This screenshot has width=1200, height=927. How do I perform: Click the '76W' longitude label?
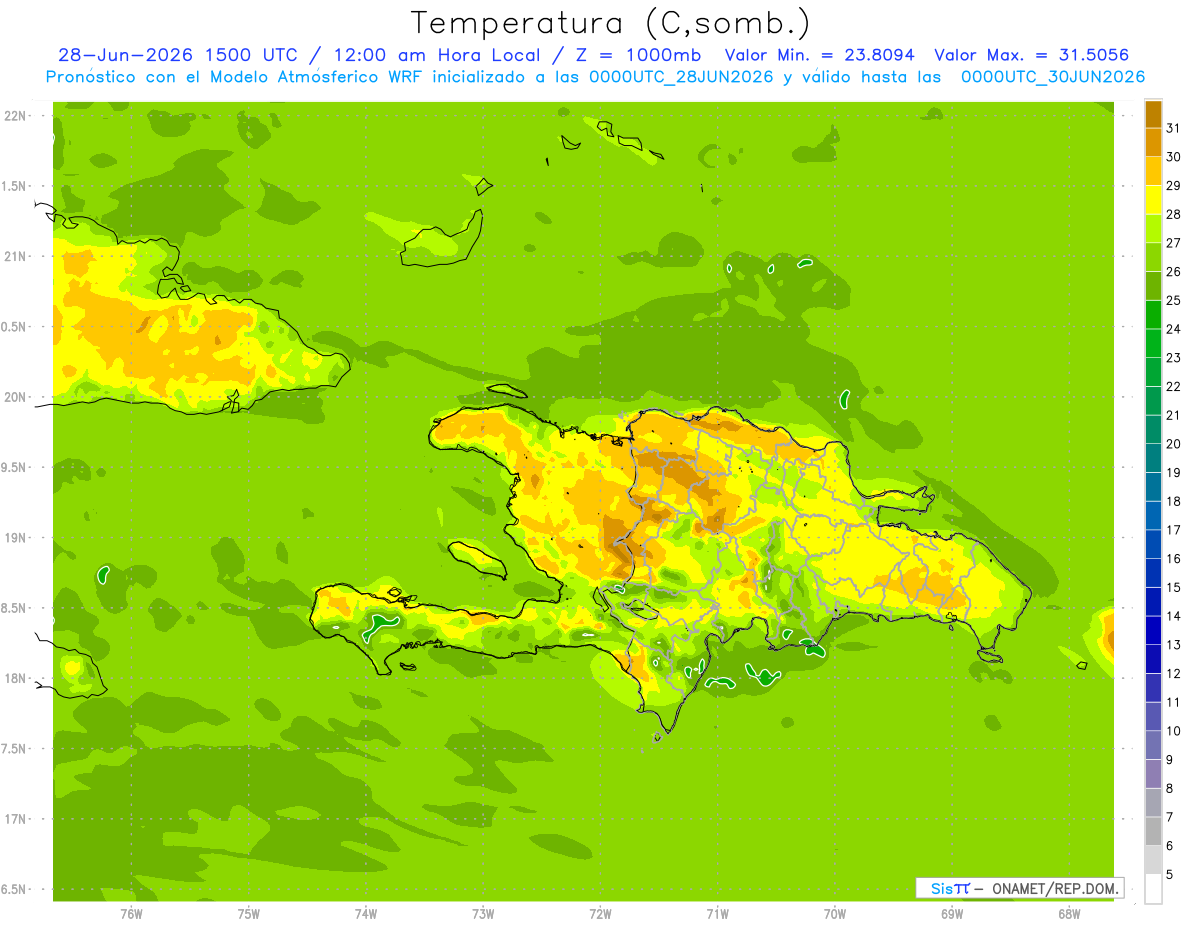click(x=131, y=914)
